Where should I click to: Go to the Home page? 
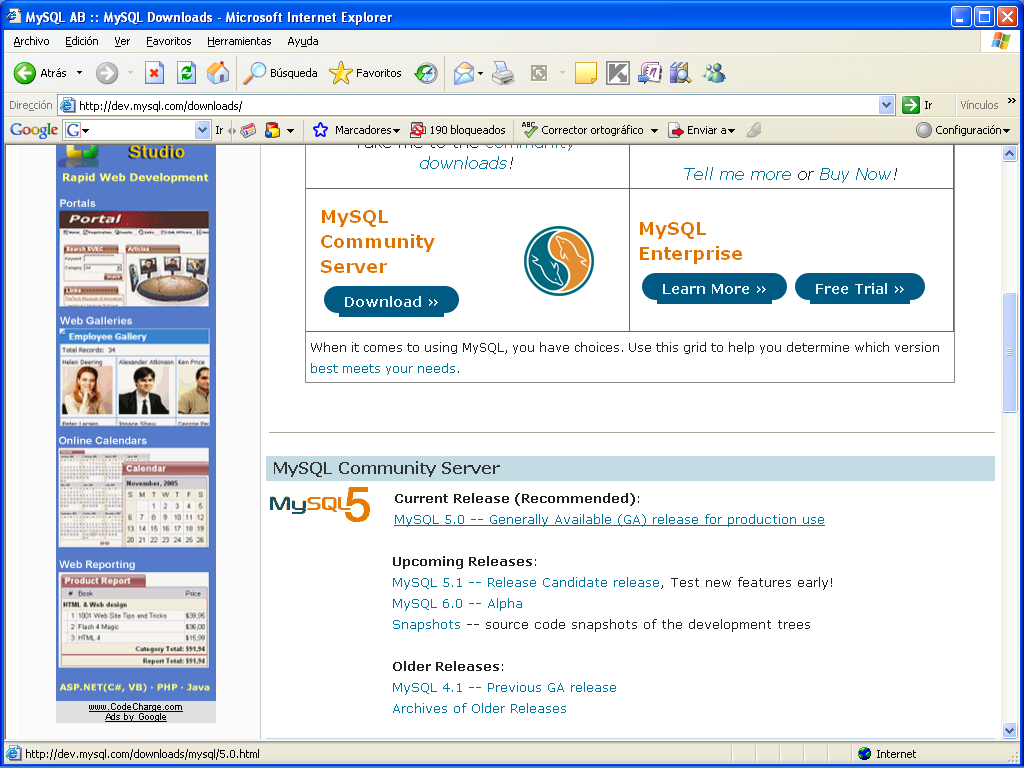218,73
